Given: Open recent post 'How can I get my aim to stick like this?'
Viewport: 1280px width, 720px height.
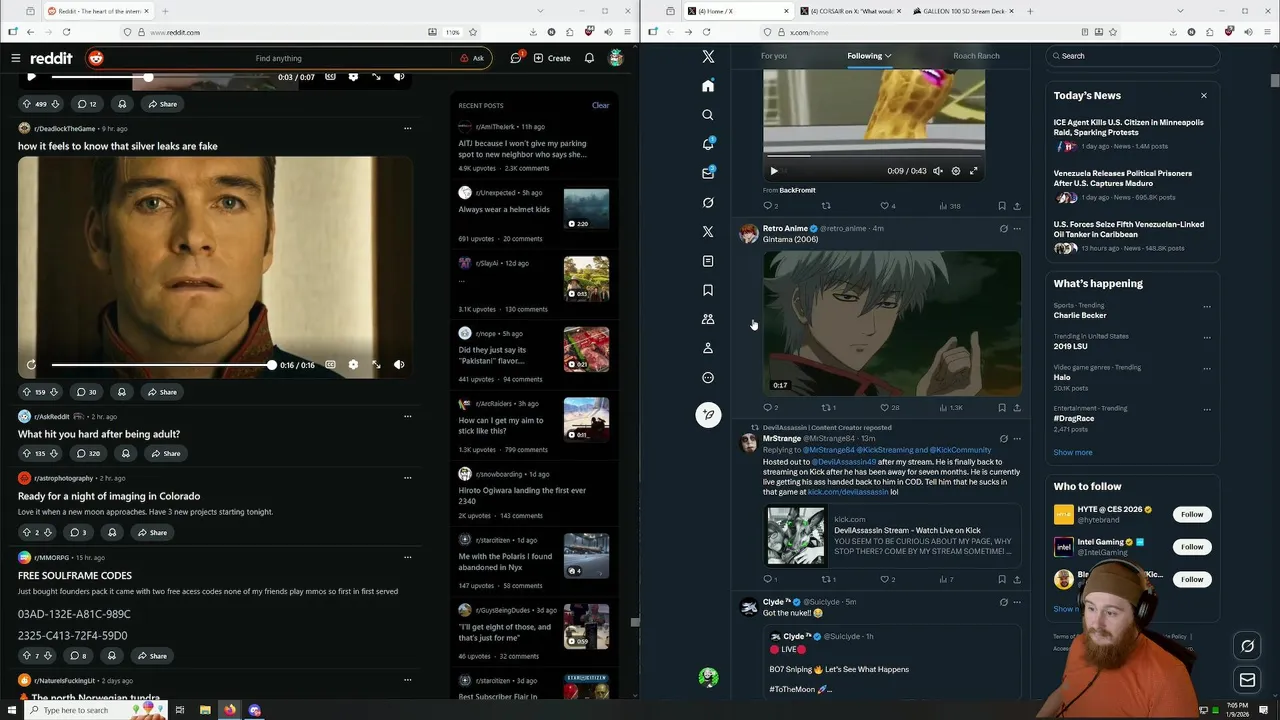Looking at the screenshot, I should click(501, 426).
